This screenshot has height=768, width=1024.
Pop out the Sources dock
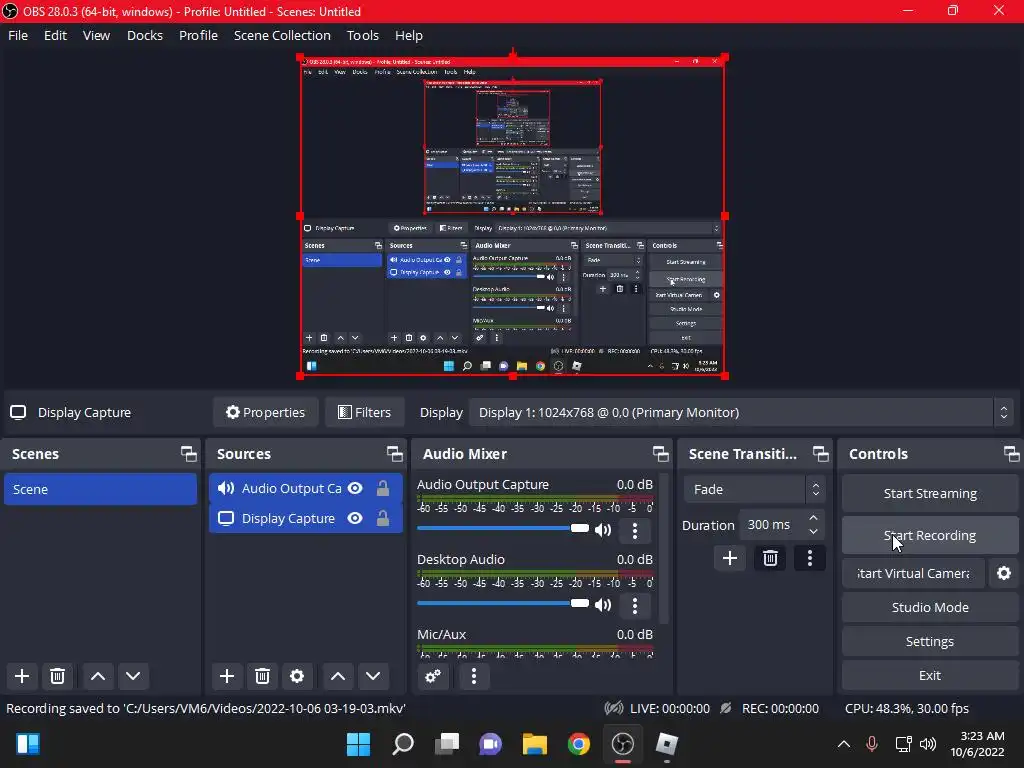394,454
